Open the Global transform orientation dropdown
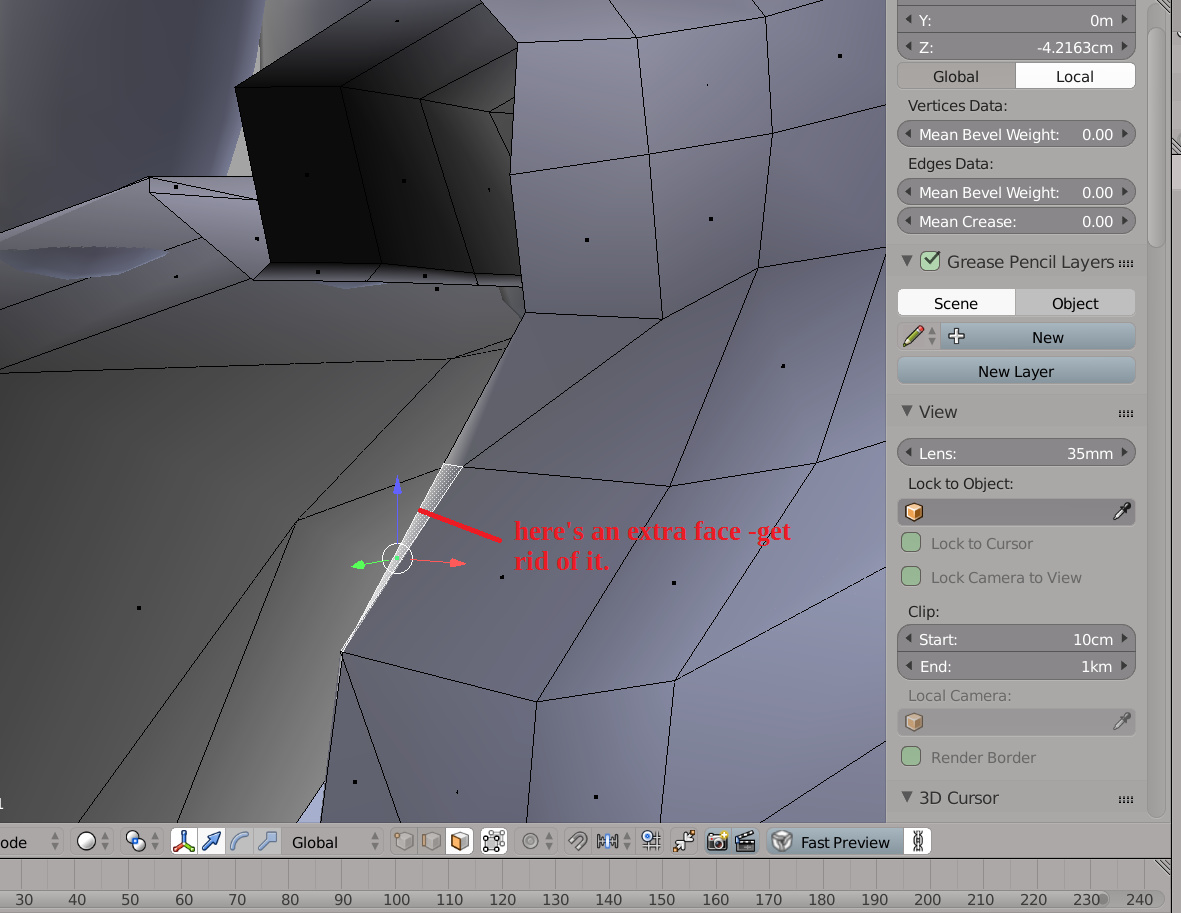The height and width of the screenshot is (913, 1181). pyautogui.click(x=334, y=841)
